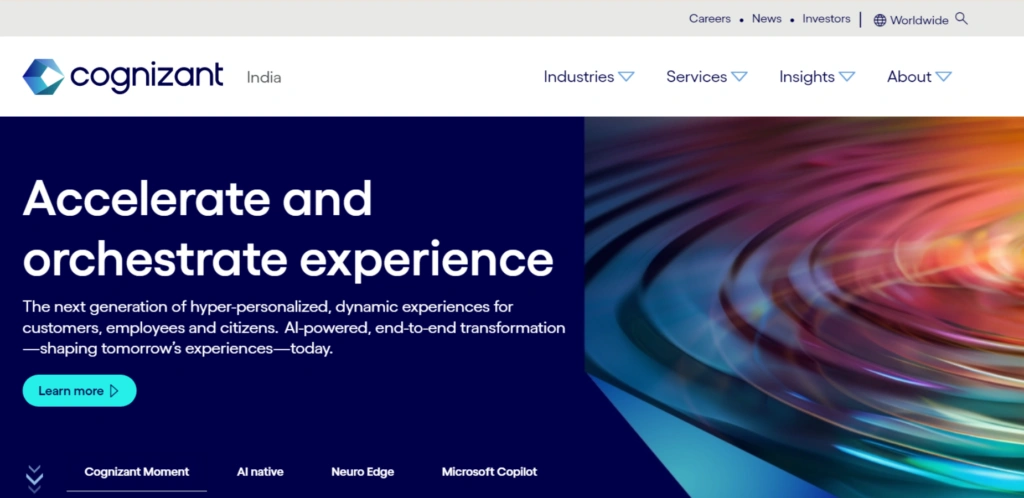Open the search magnifier icon
Viewport: 1024px width, 498px height.
click(961, 18)
